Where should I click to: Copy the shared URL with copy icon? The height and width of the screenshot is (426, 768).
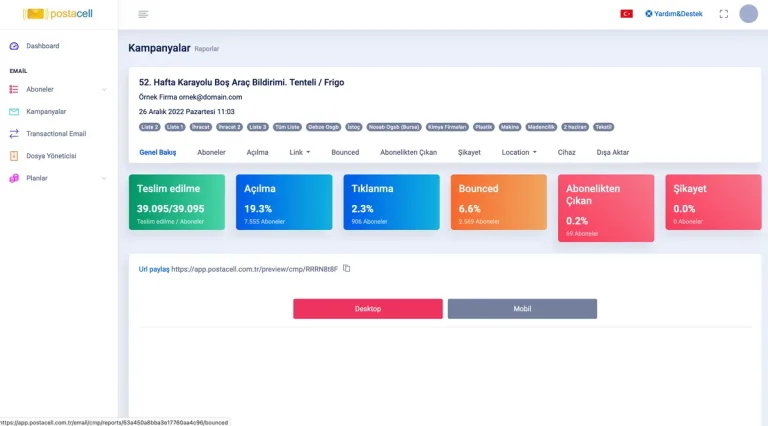[x=347, y=268]
